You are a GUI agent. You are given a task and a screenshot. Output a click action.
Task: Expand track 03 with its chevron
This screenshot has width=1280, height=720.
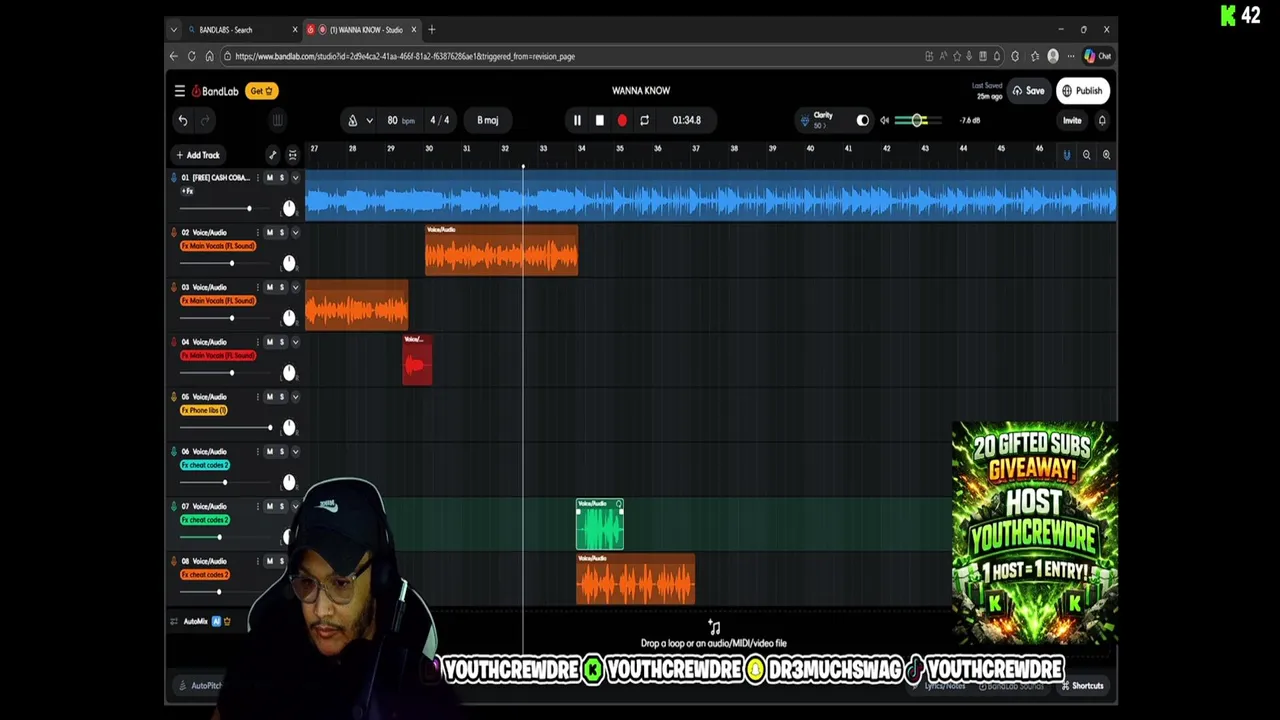pyautogui.click(x=295, y=287)
